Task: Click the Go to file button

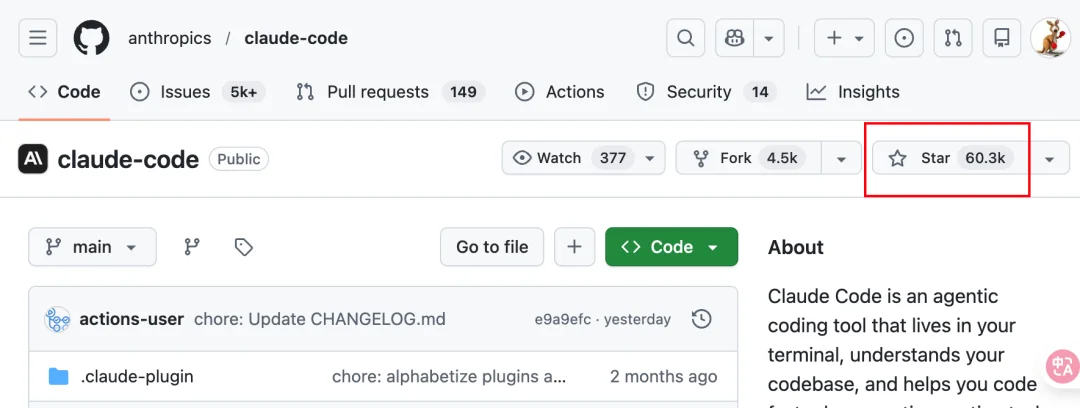Action: click(x=492, y=247)
